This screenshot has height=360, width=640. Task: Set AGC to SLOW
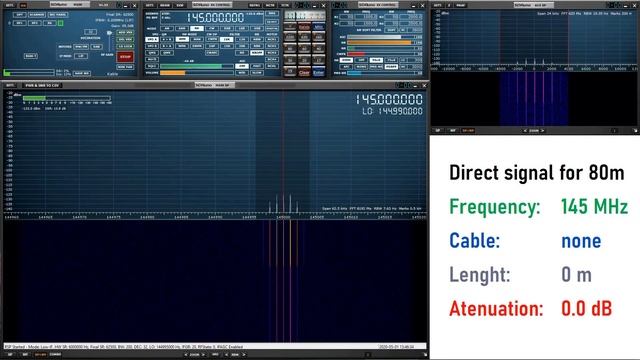(x=257, y=73)
